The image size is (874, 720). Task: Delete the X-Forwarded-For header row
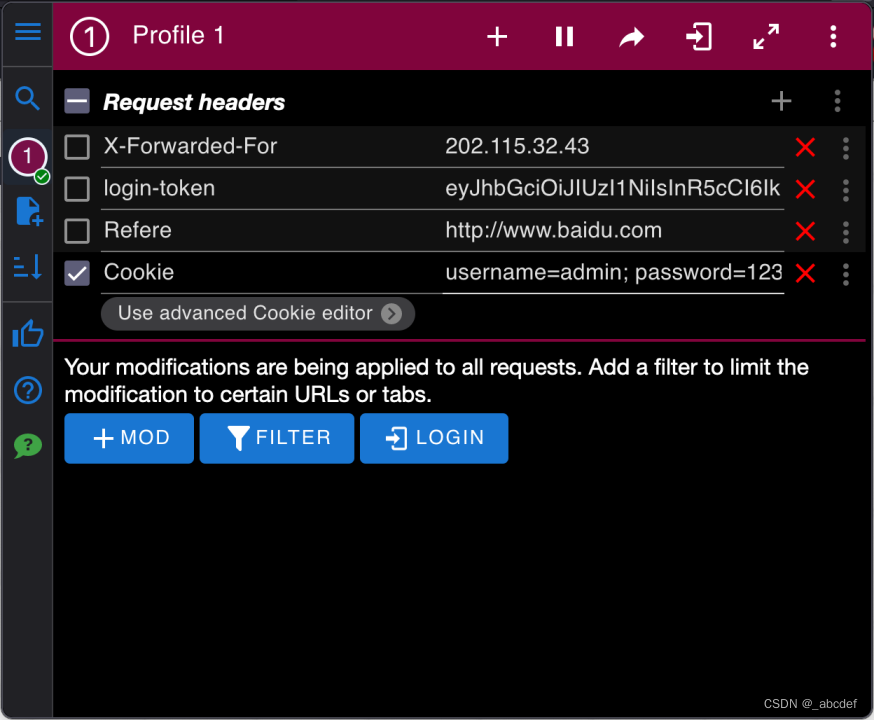point(805,147)
